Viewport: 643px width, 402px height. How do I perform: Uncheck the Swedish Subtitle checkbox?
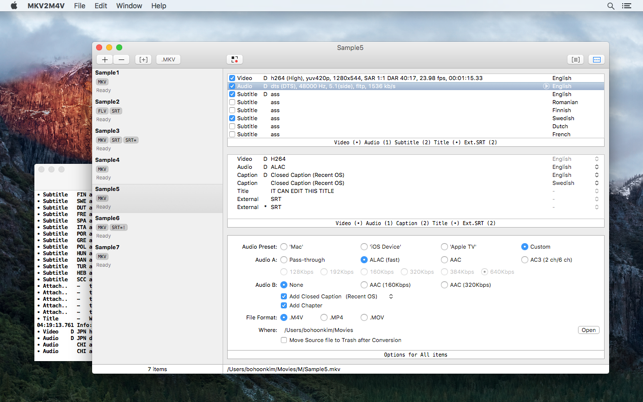point(232,118)
